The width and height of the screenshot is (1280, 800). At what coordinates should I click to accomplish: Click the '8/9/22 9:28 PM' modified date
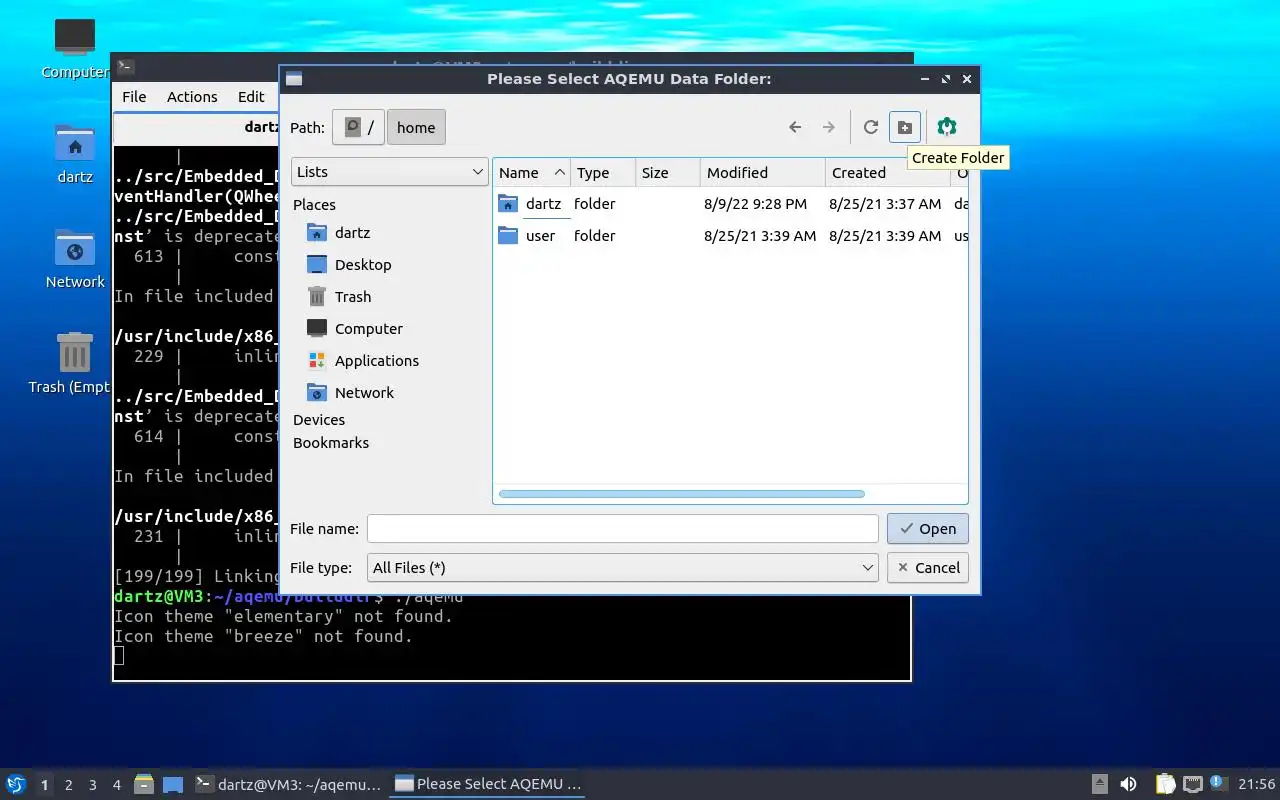[x=755, y=204]
